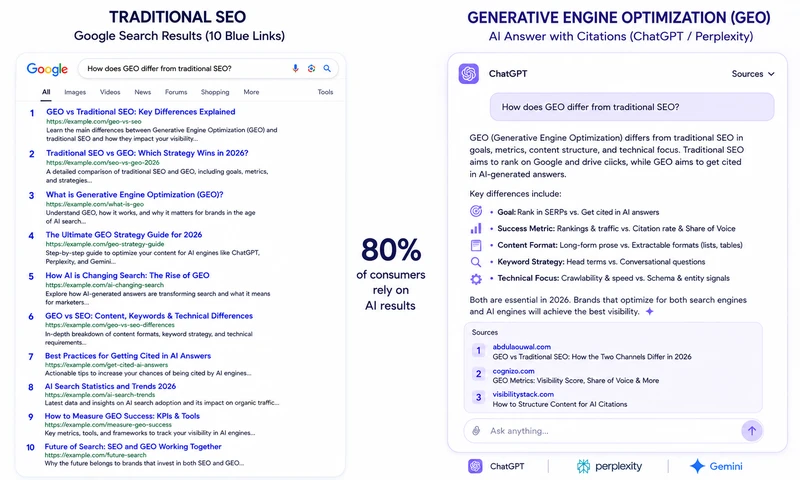
Task: Click URL example.com/ai-changing-search
Action: point(105,285)
